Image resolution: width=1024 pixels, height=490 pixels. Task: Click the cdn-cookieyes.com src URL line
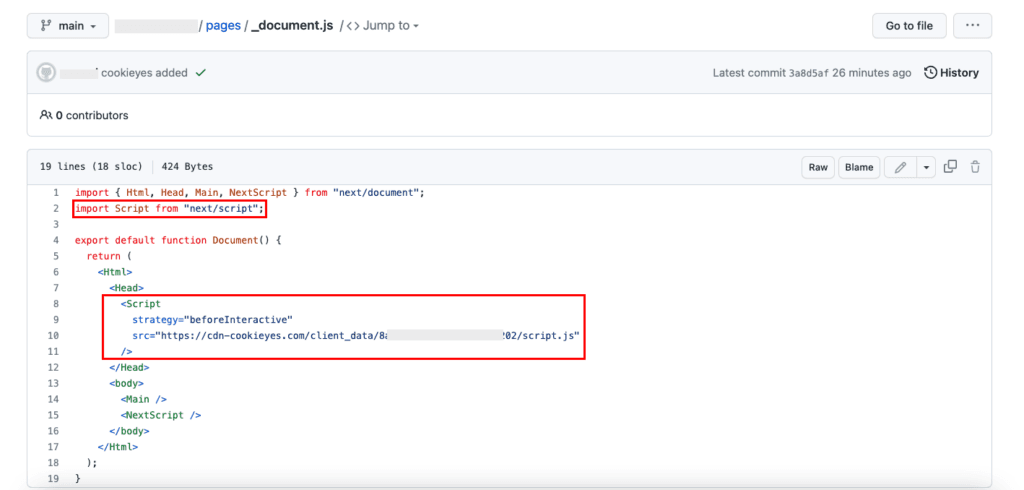click(357, 336)
